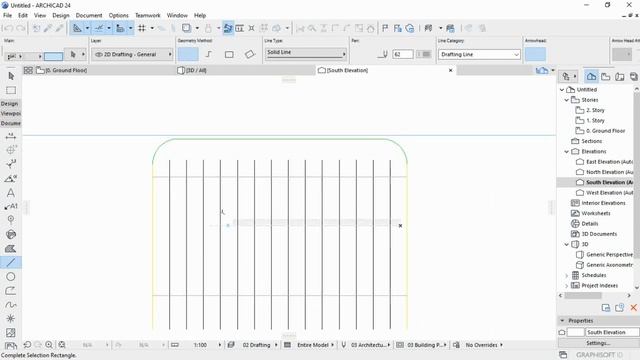Screen dimensions: 640x360
Task: Click delete red X in Navigator
Action: [x=633, y=308]
